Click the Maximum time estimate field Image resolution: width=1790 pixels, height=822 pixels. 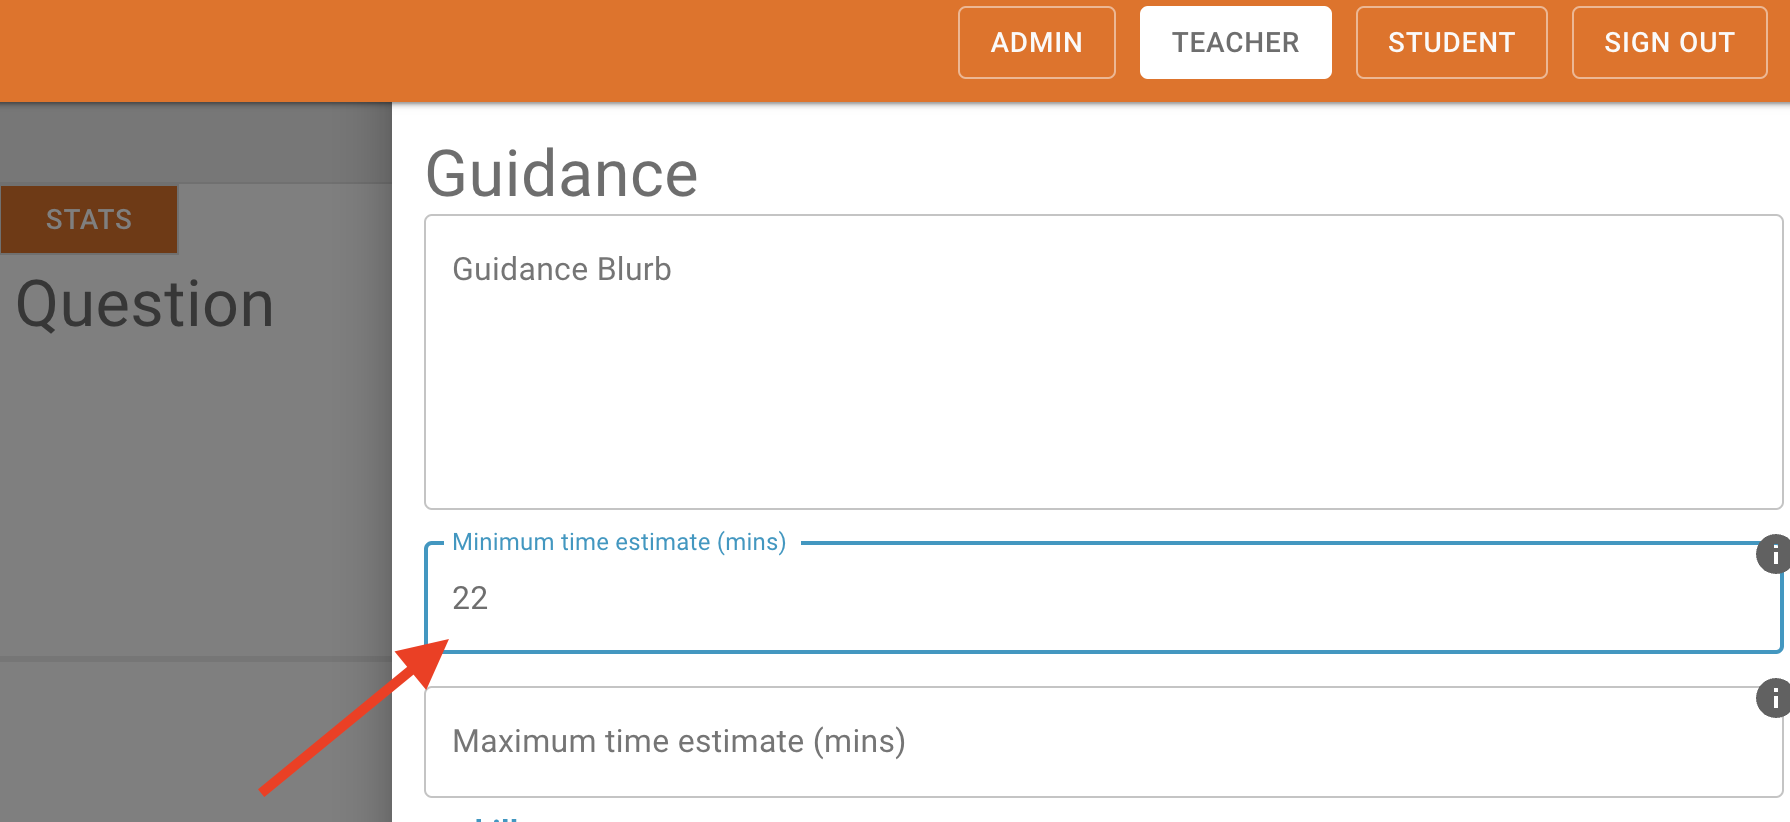(1000, 741)
